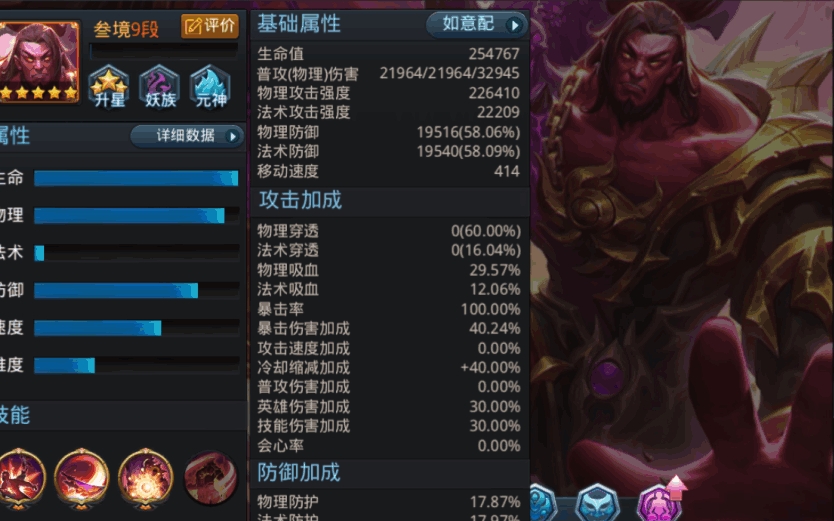The height and width of the screenshot is (521, 834).
Task: Select the 妖族 faction icon
Action: [x=160, y=87]
